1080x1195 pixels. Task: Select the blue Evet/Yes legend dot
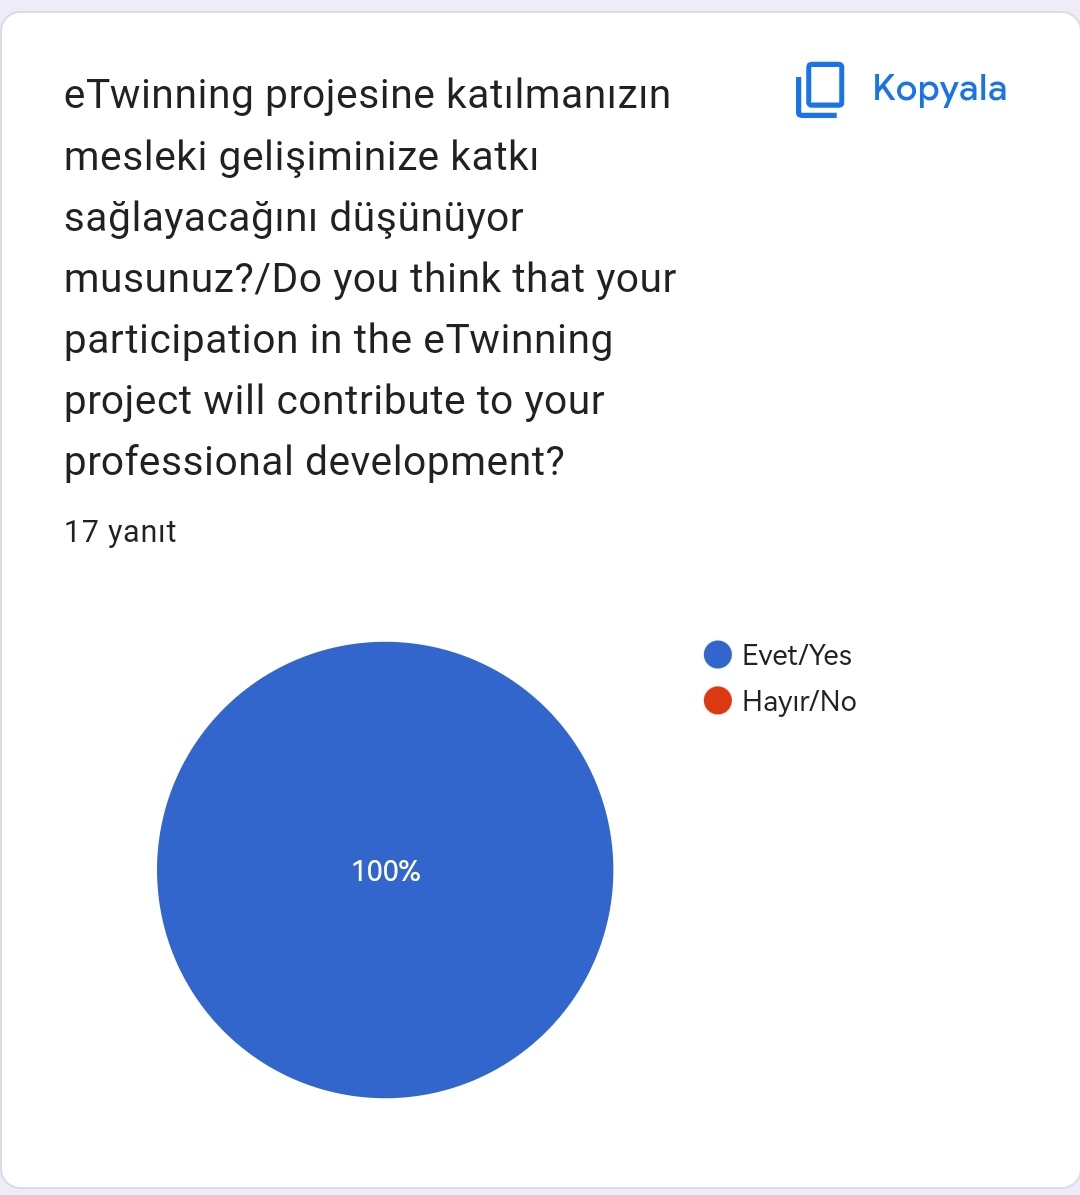[x=717, y=655]
